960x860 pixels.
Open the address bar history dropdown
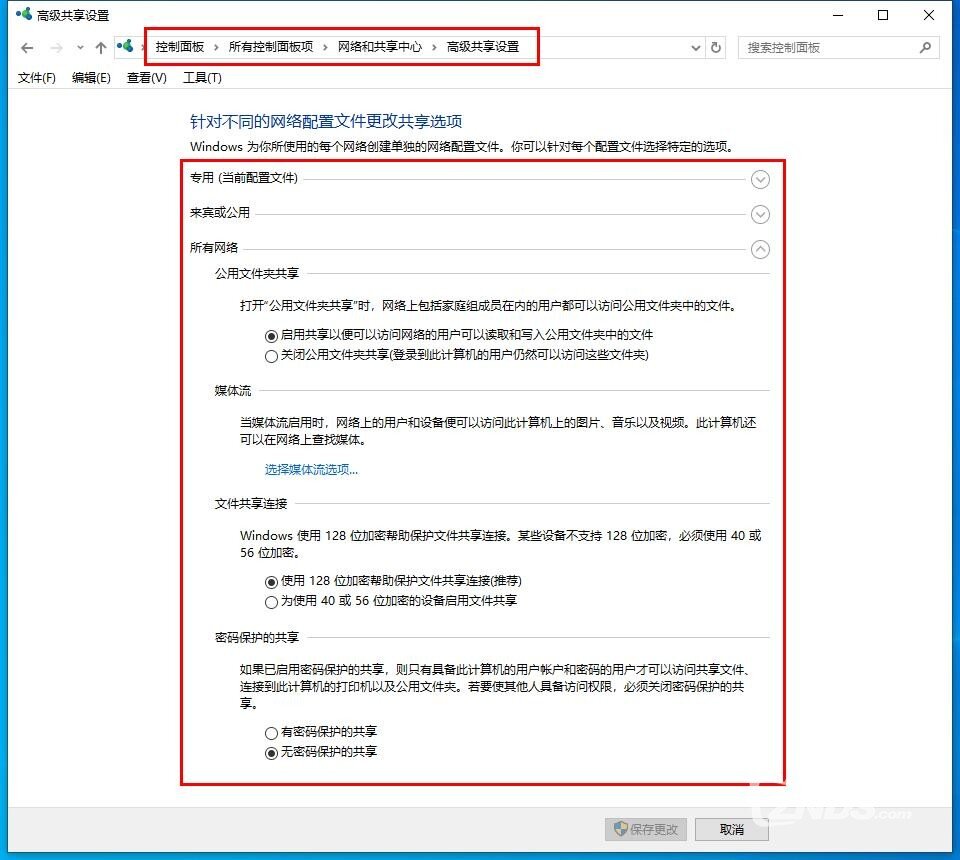click(696, 48)
